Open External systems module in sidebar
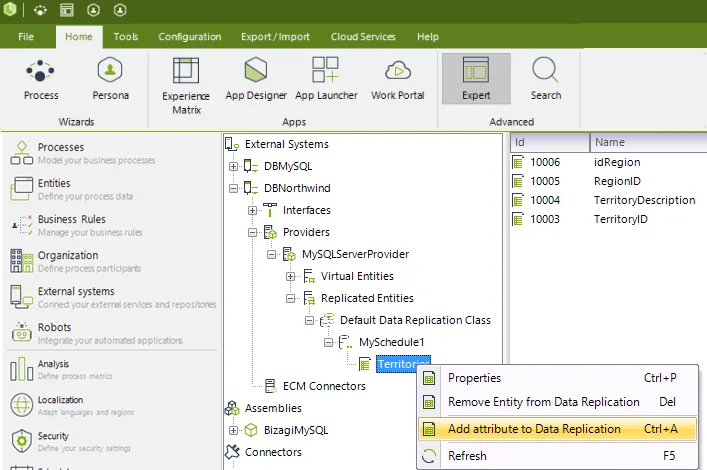 tap(113, 297)
